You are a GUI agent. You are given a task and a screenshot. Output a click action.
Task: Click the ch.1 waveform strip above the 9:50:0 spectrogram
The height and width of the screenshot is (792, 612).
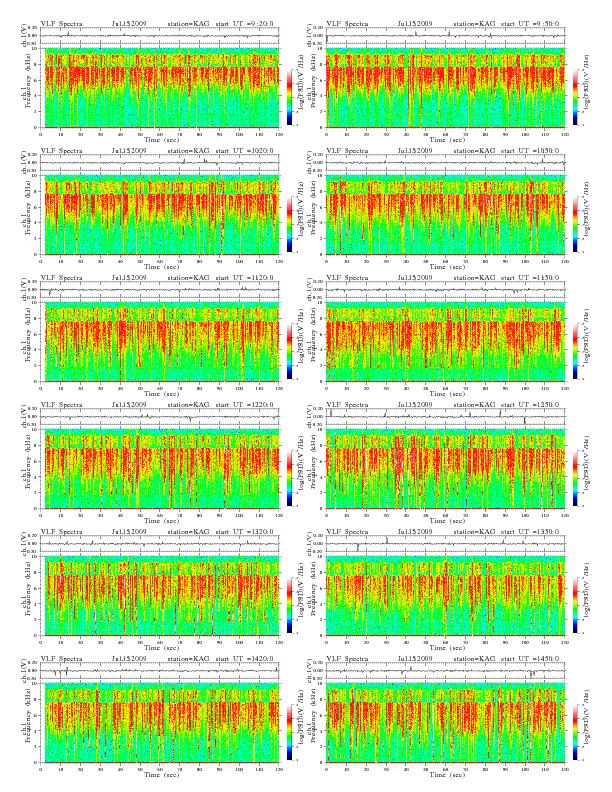tap(445, 36)
